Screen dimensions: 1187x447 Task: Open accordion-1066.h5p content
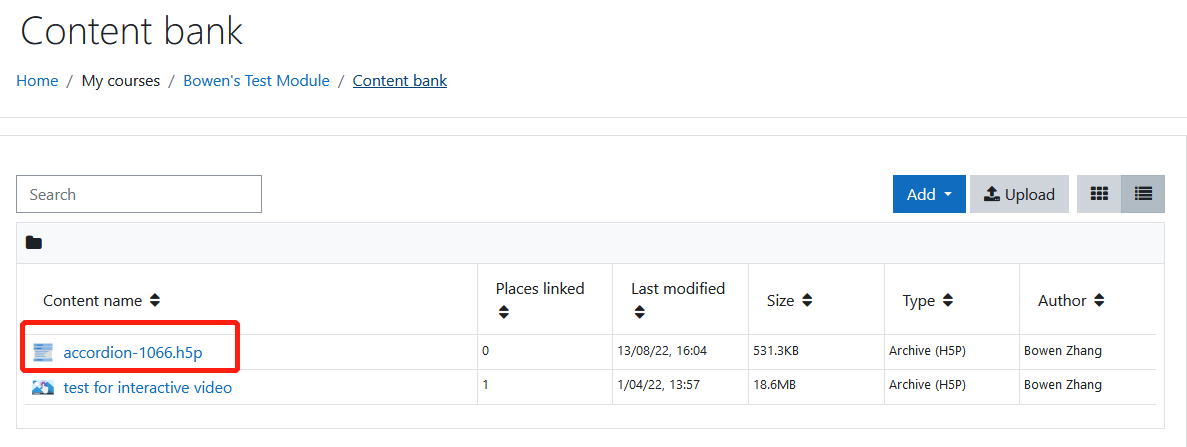[133, 352]
